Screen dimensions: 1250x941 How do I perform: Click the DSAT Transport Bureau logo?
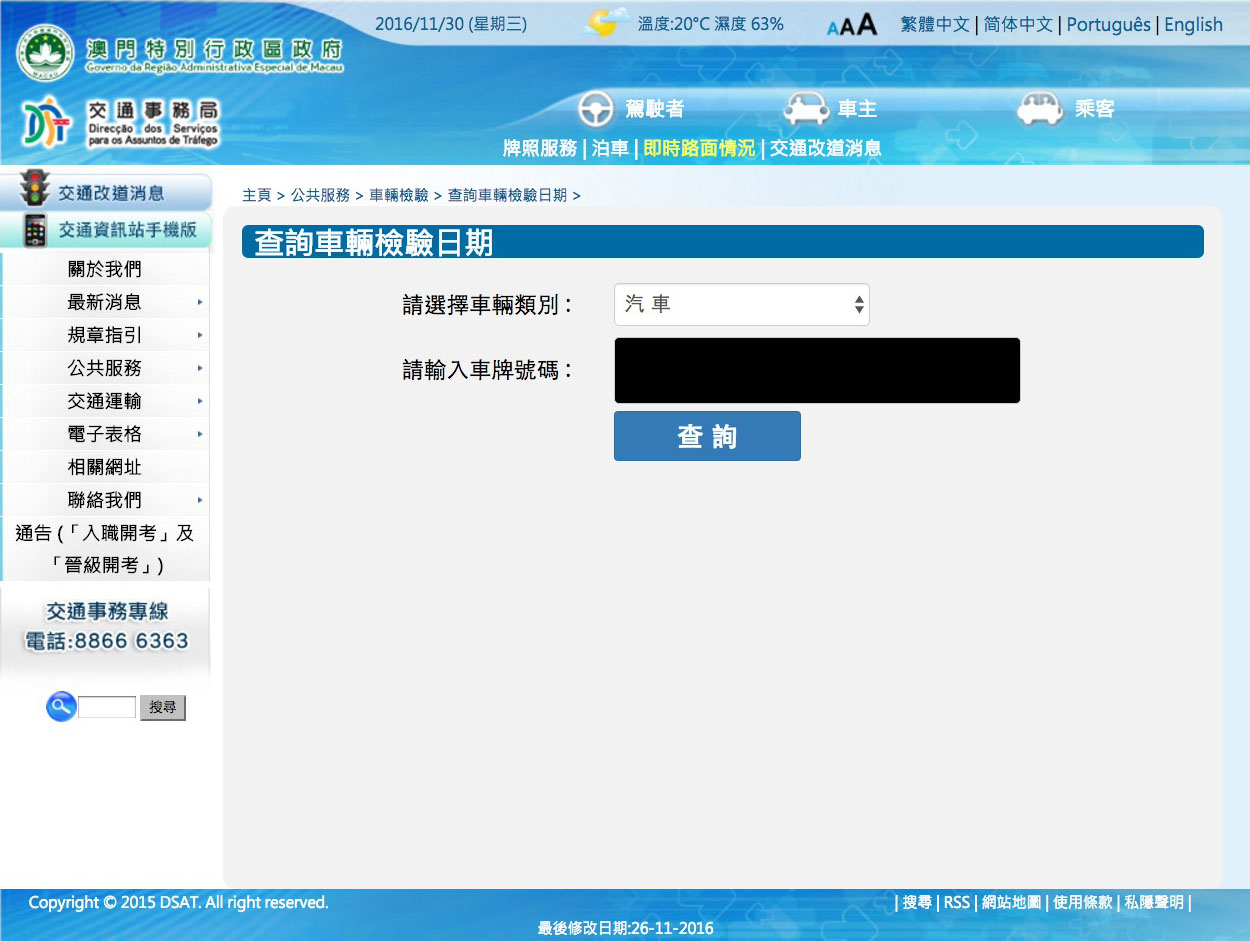[48, 122]
